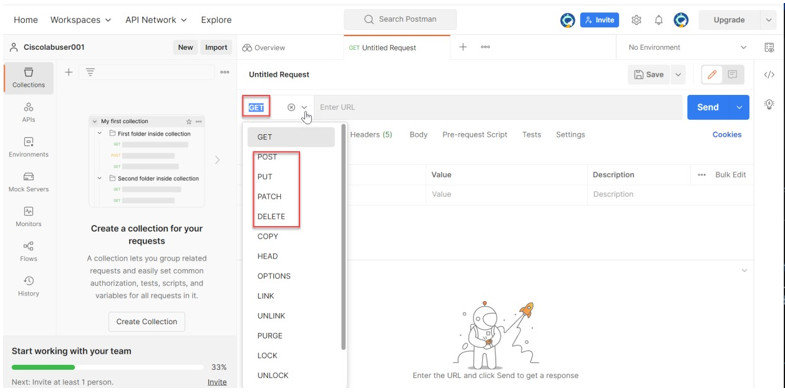The height and width of the screenshot is (392, 785).
Task: Open the Flows sidebar panel
Action: 29,251
